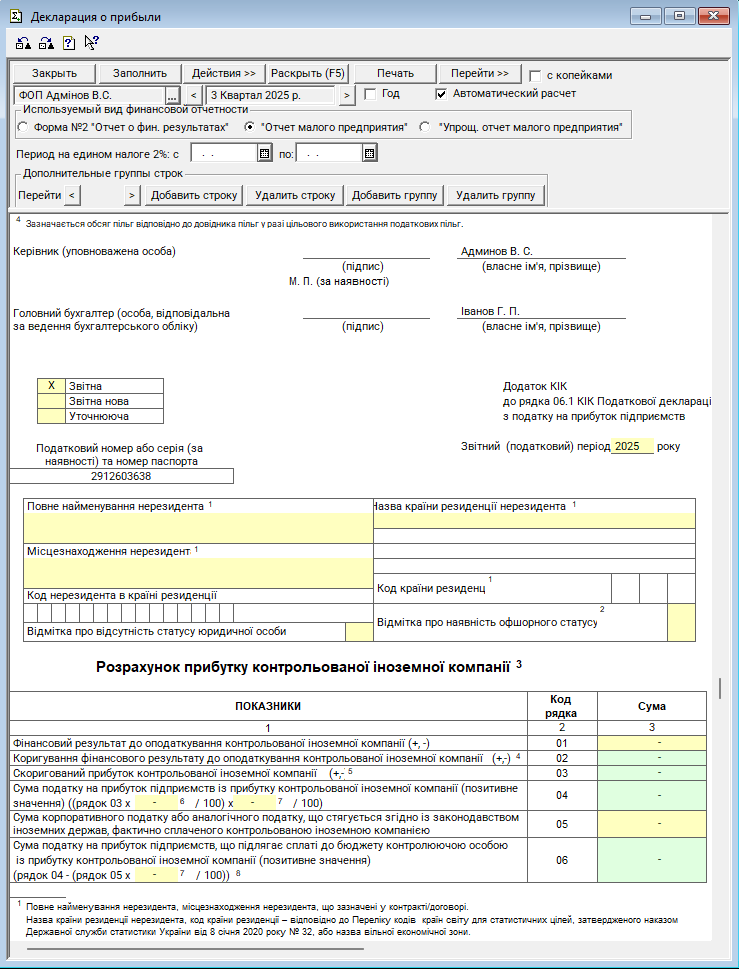The image size is (739, 969).
Task: Expand the "Перейти >>" menu
Action: pos(479,73)
